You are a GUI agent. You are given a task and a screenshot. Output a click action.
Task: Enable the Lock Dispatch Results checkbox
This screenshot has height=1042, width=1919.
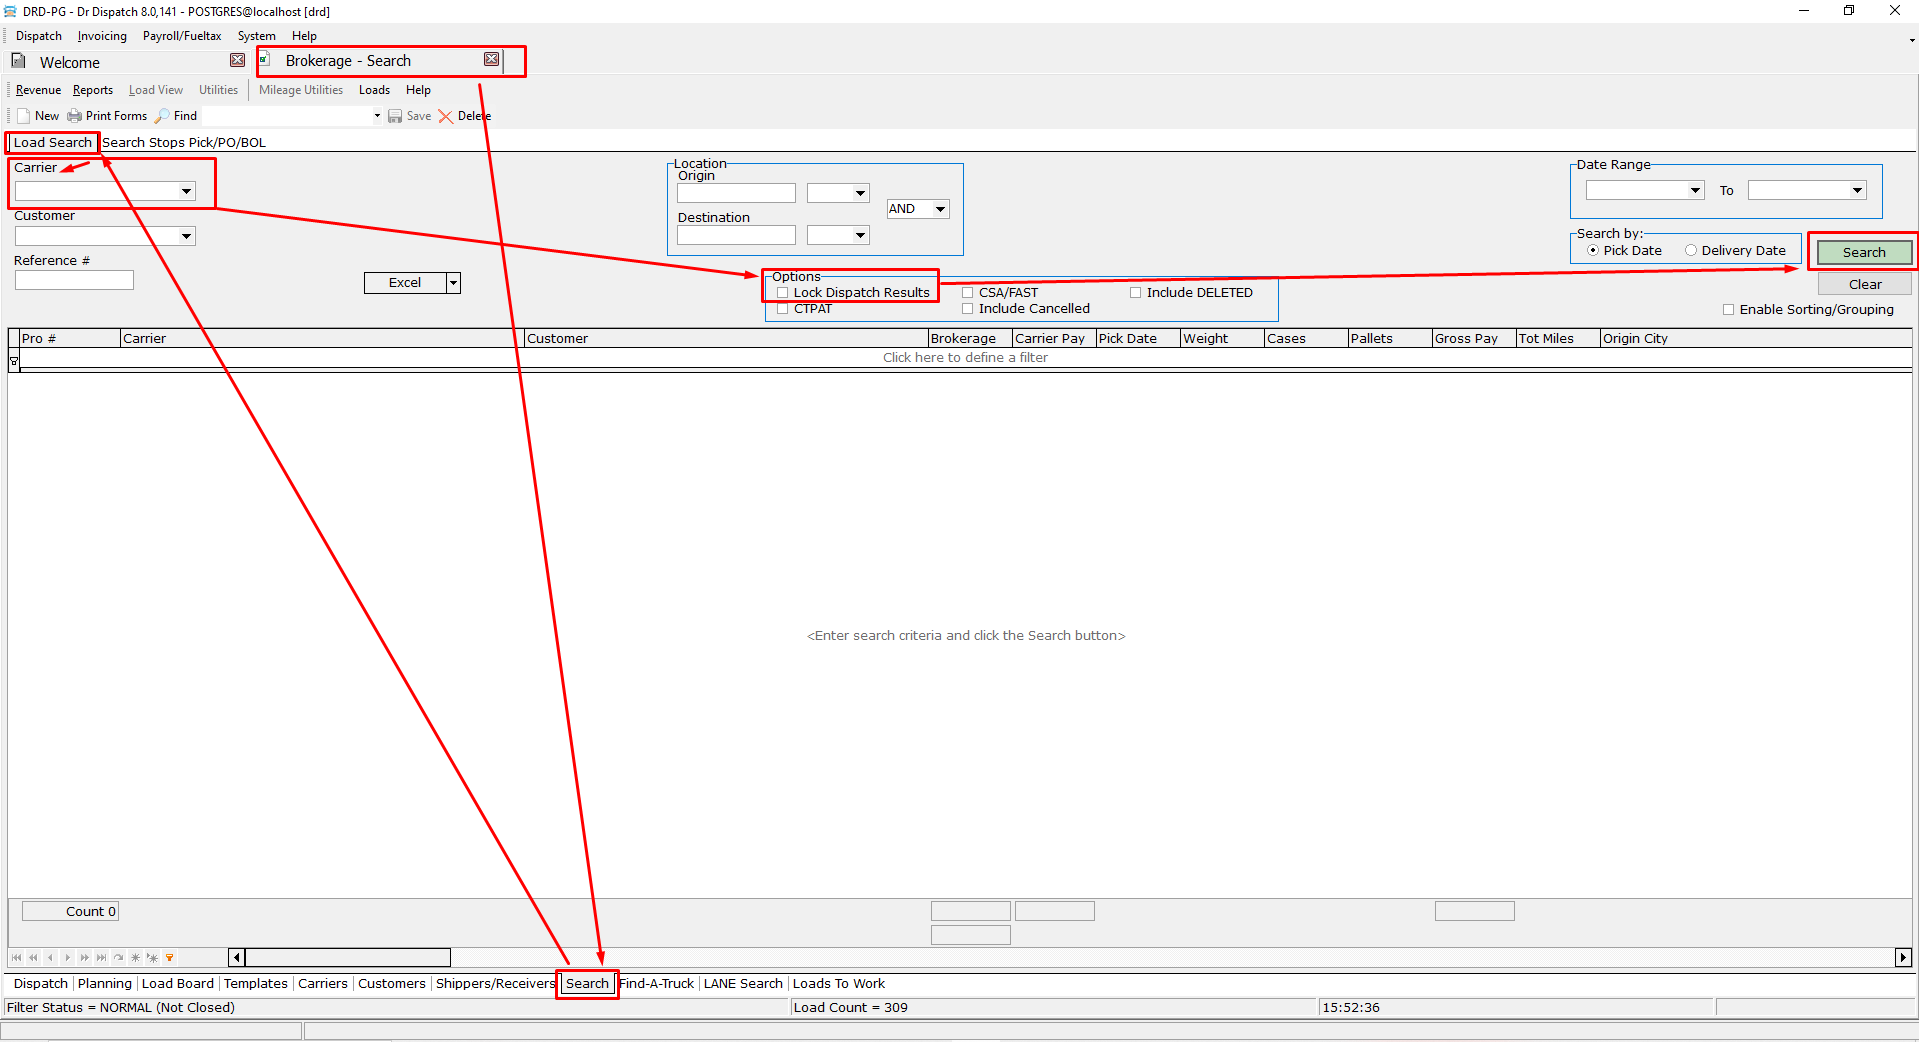pyautogui.click(x=783, y=293)
